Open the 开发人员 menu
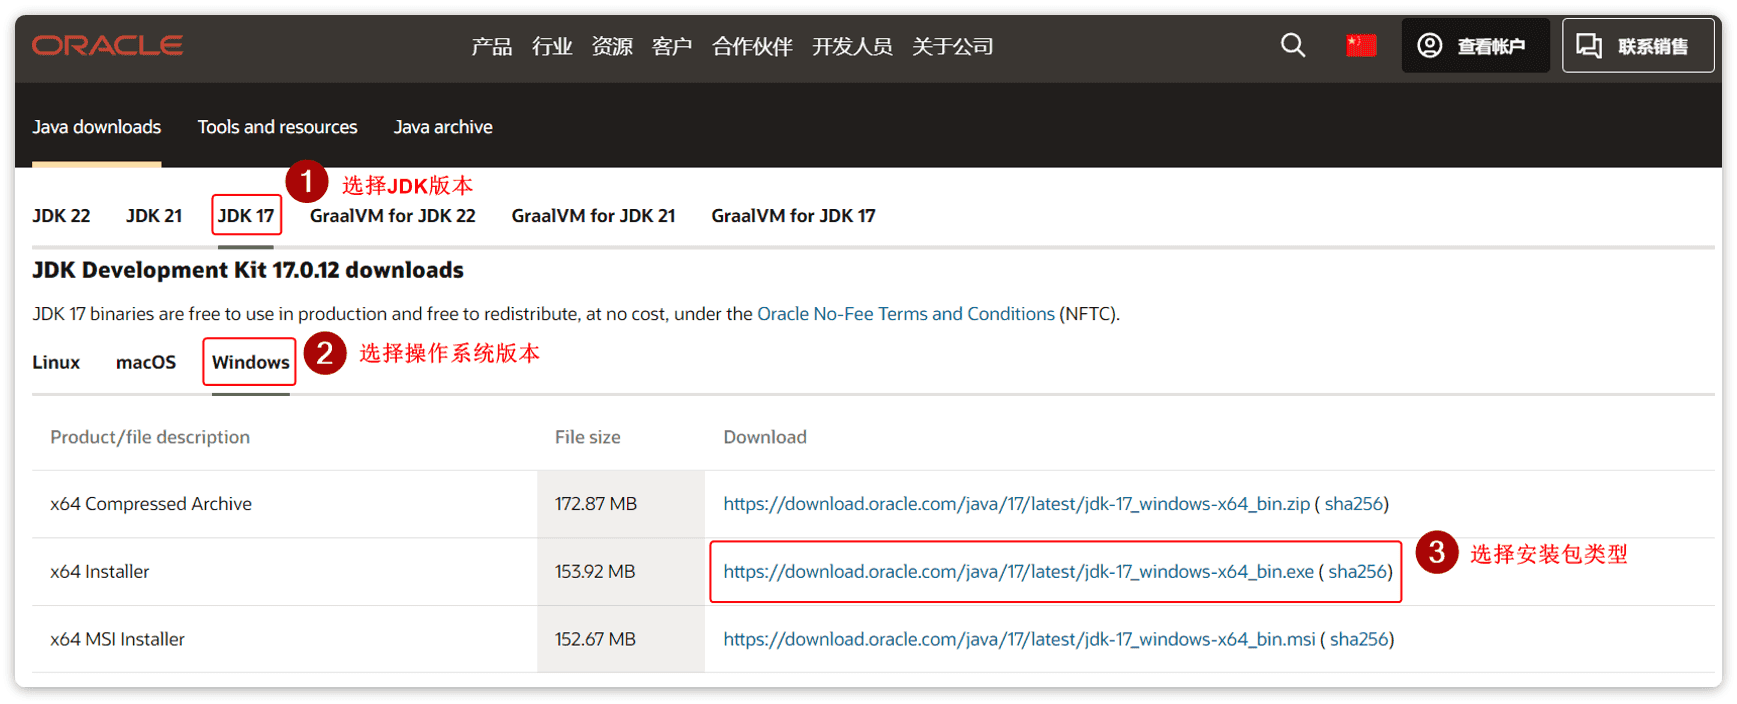The height and width of the screenshot is (704, 1737). pyautogui.click(x=852, y=47)
